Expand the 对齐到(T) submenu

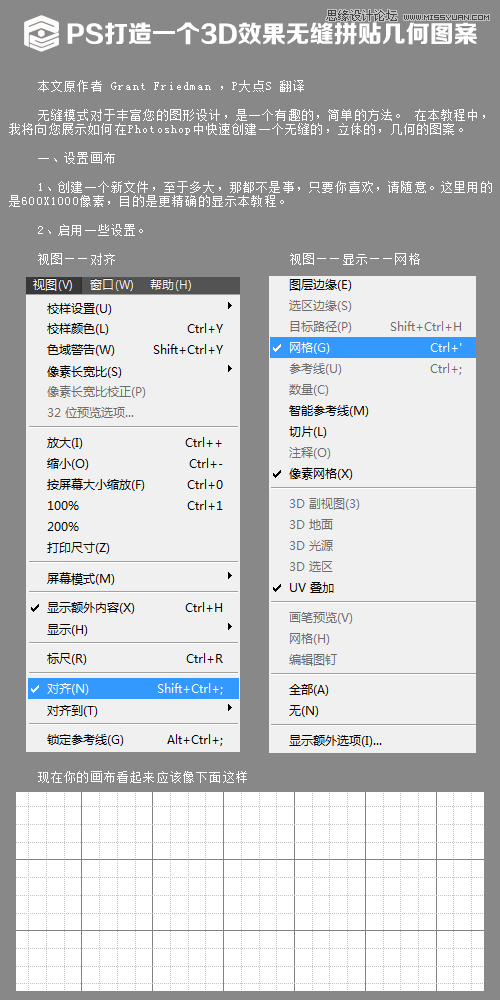[x=133, y=710]
